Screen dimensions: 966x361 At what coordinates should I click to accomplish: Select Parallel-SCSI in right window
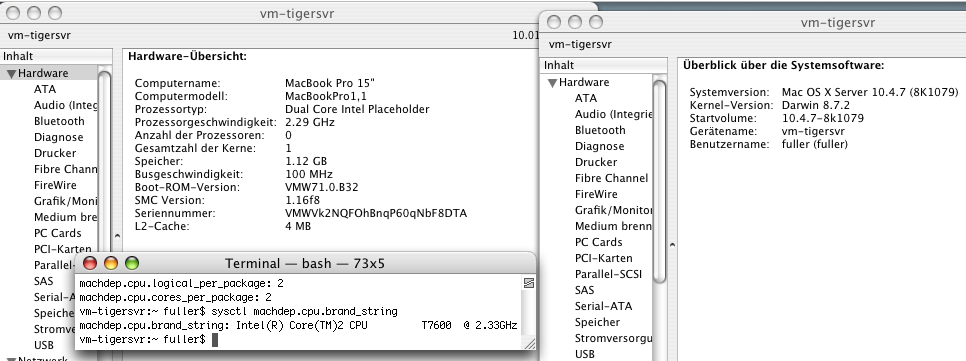click(608, 274)
